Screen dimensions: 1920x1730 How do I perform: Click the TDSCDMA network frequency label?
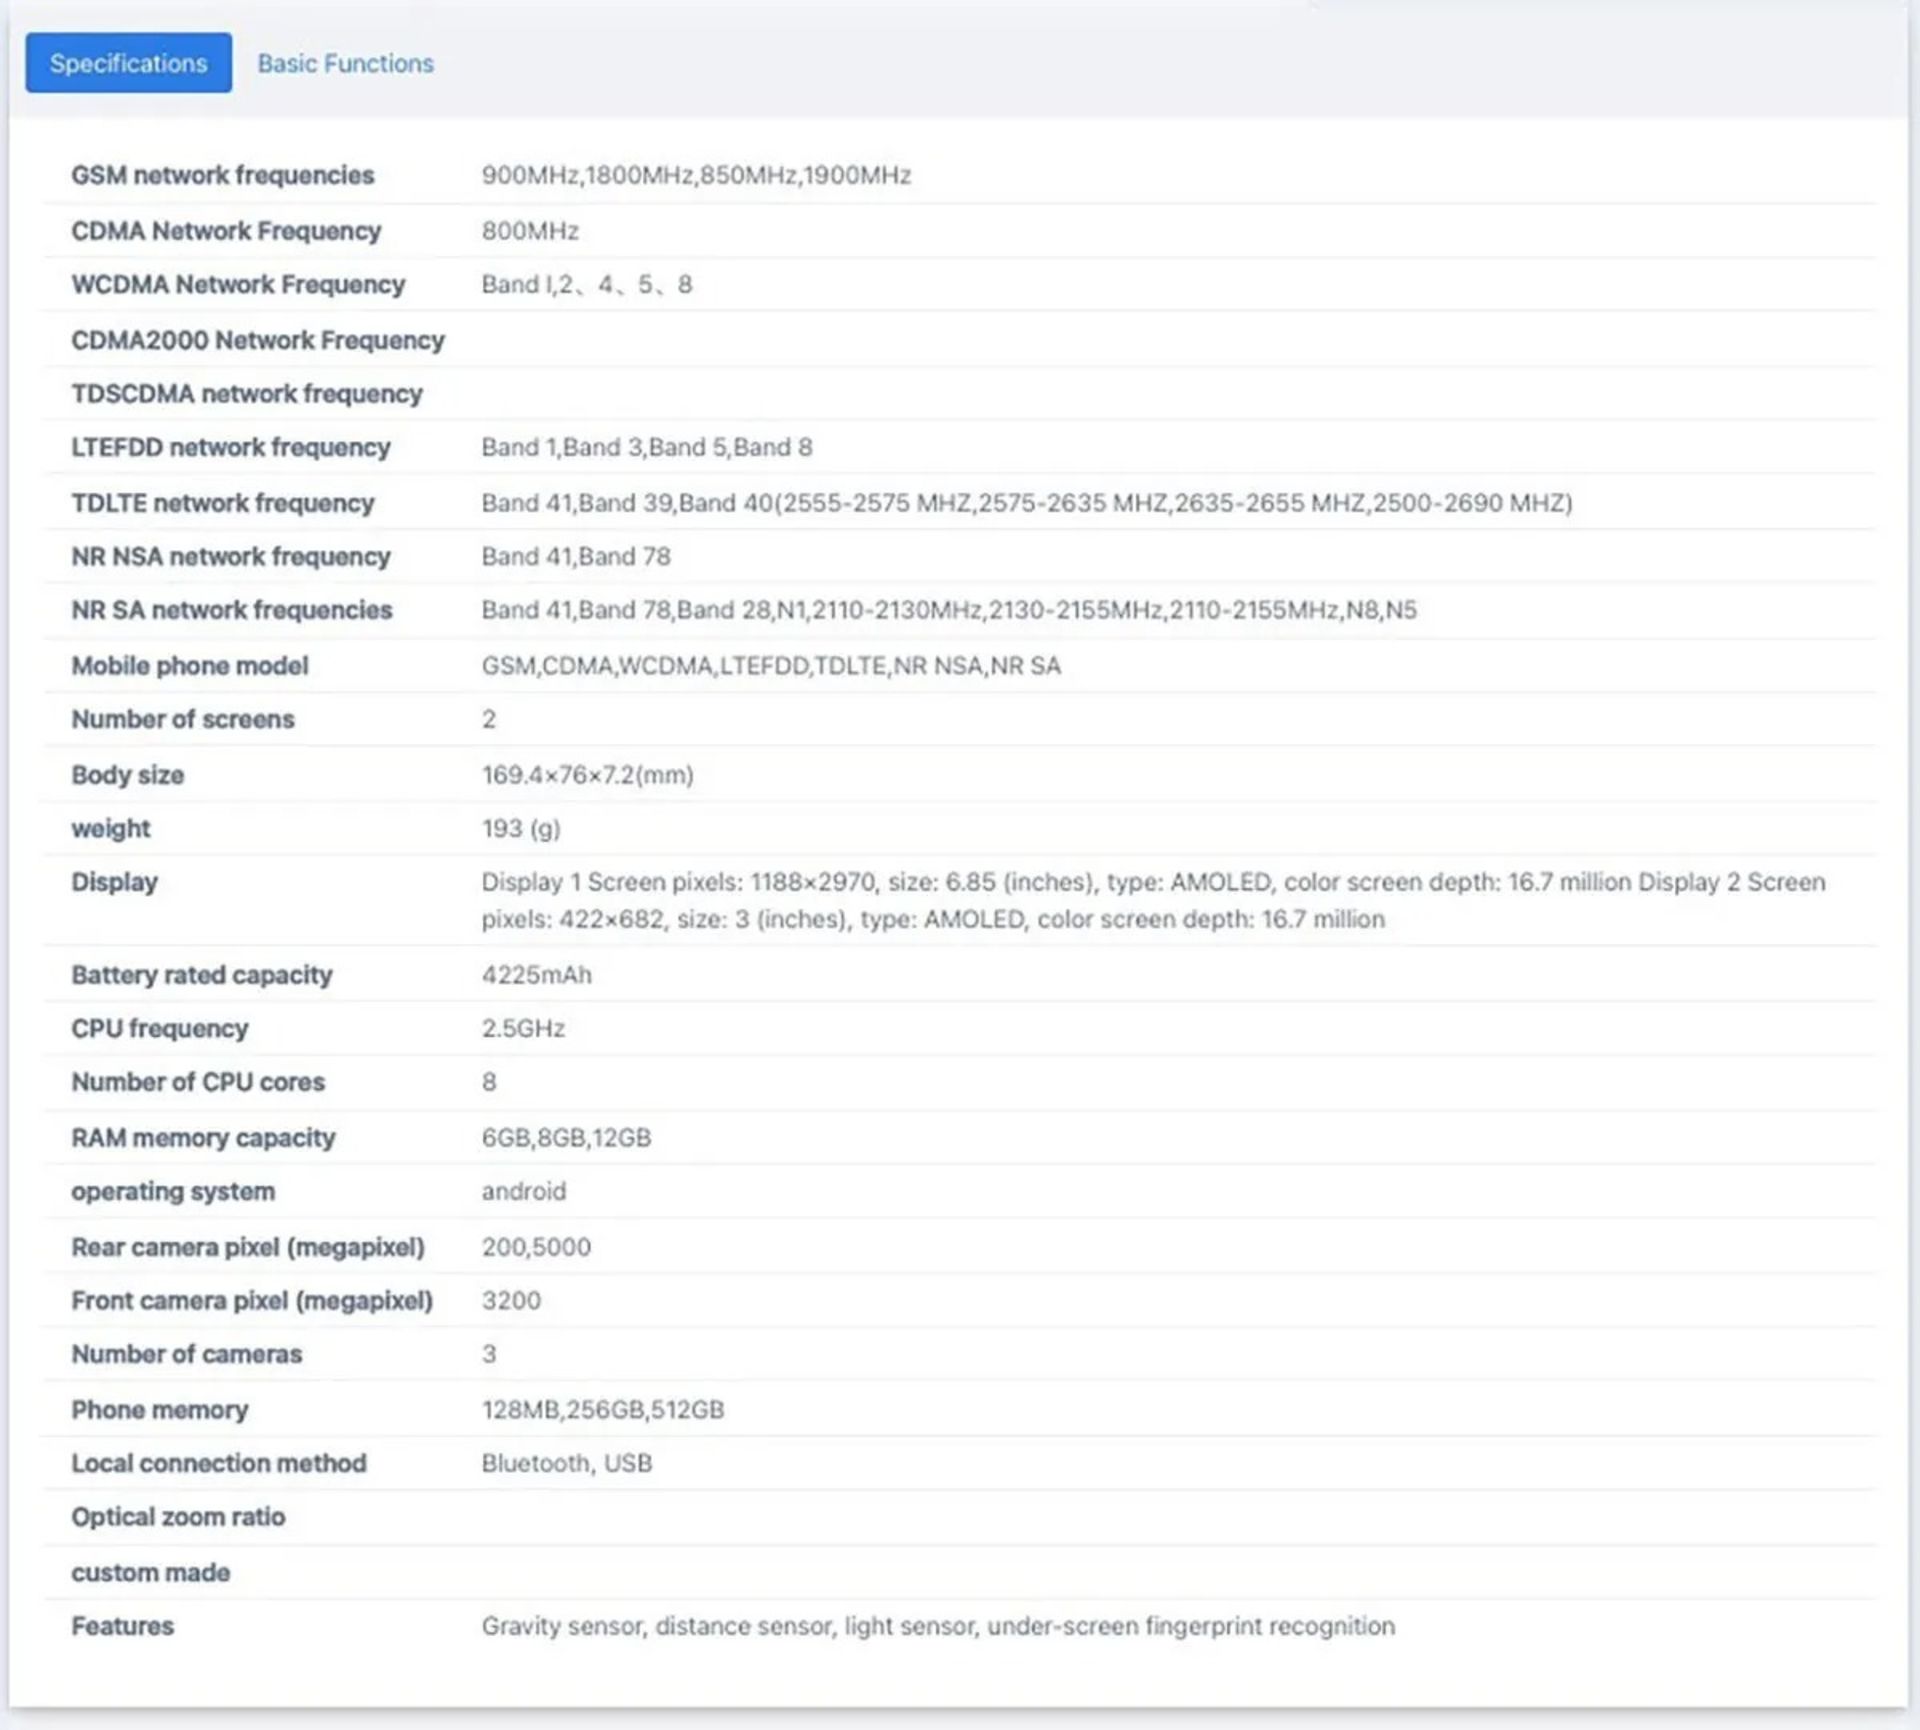pos(246,394)
